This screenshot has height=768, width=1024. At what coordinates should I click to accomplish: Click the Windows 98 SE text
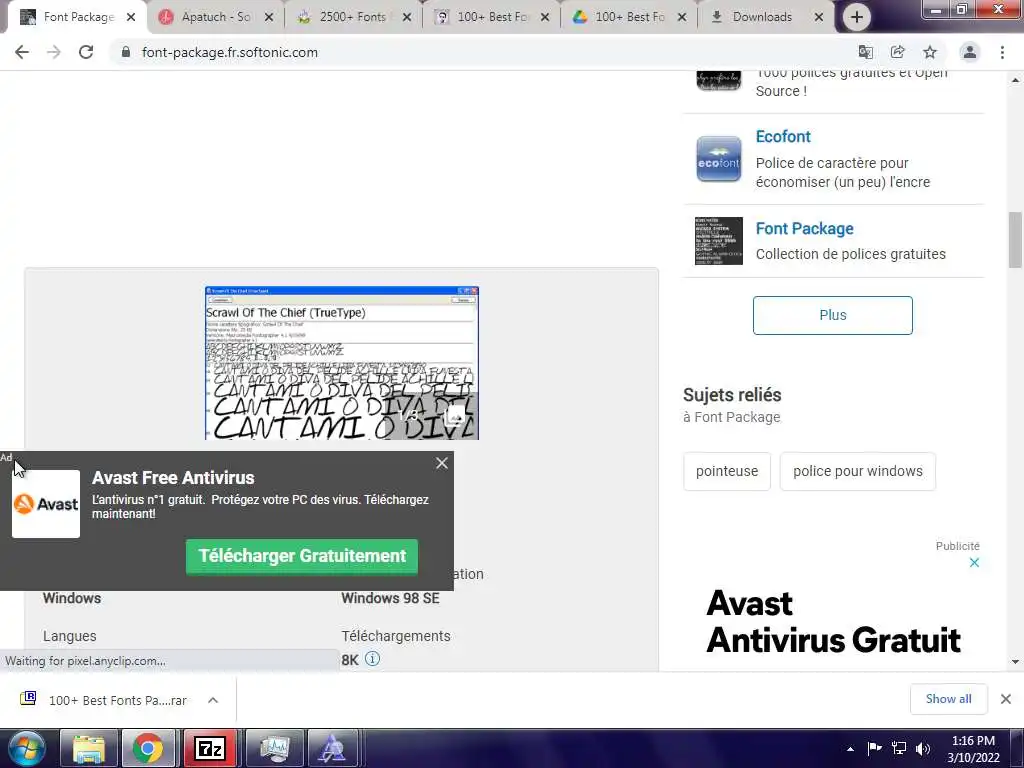coord(391,598)
